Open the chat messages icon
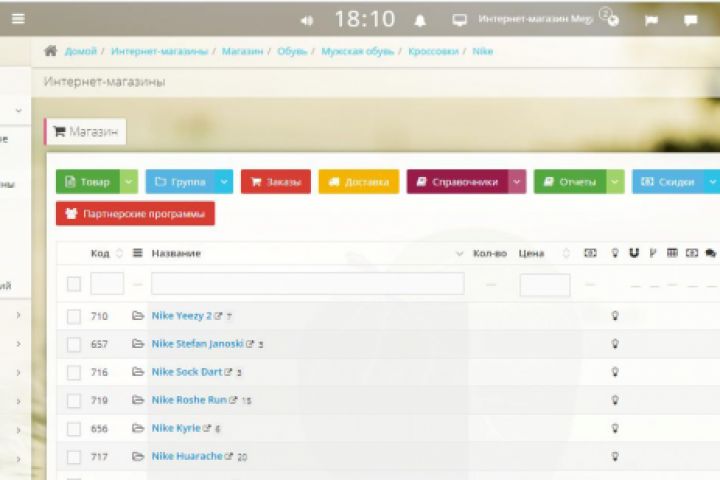This screenshot has width=720, height=480. [x=690, y=20]
